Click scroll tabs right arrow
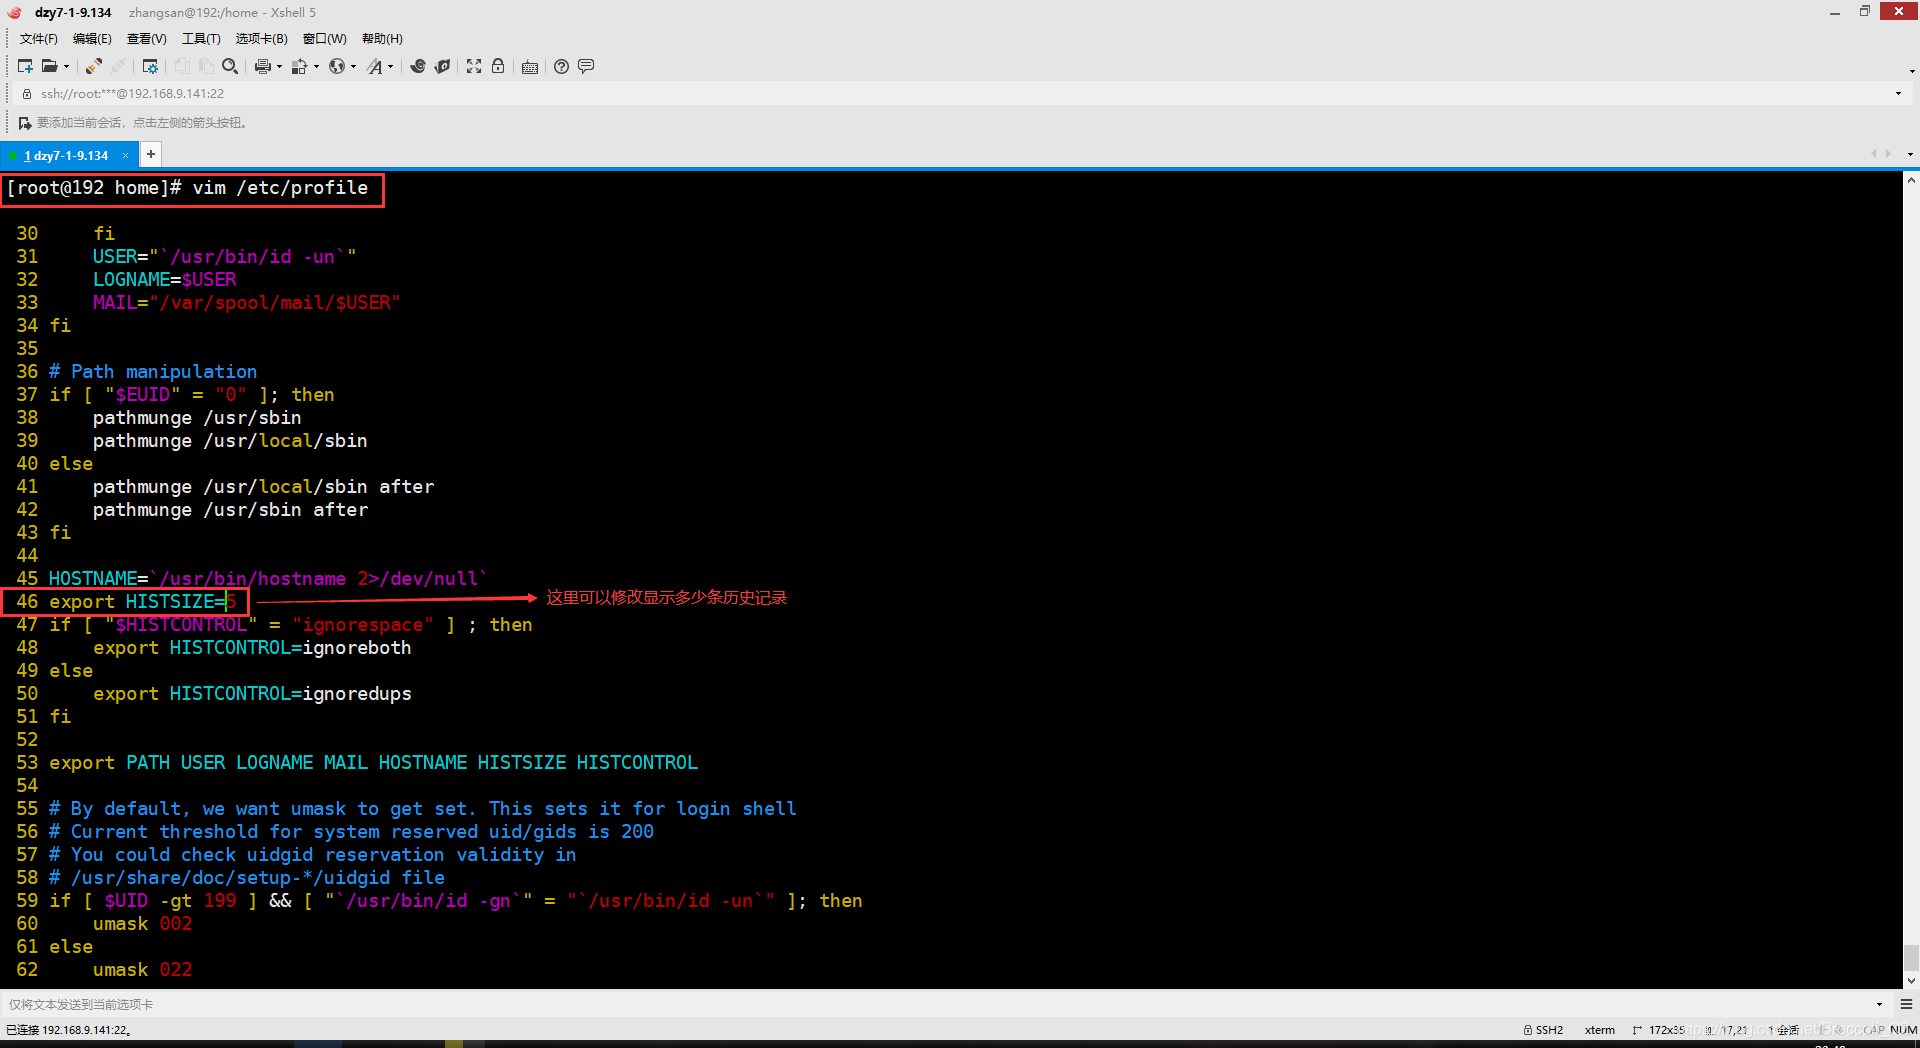 [1888, 154]
